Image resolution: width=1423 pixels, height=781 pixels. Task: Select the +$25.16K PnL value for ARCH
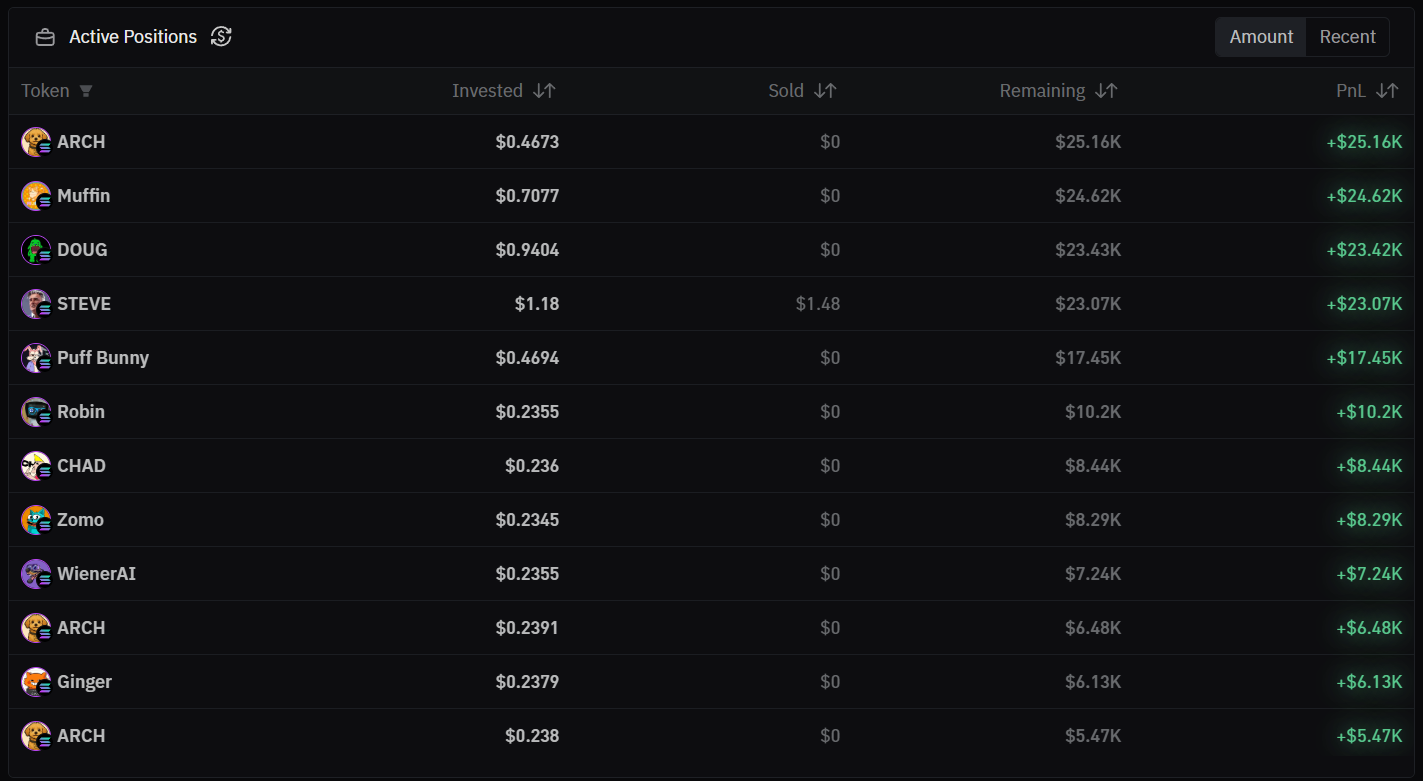pos(1364,142)
